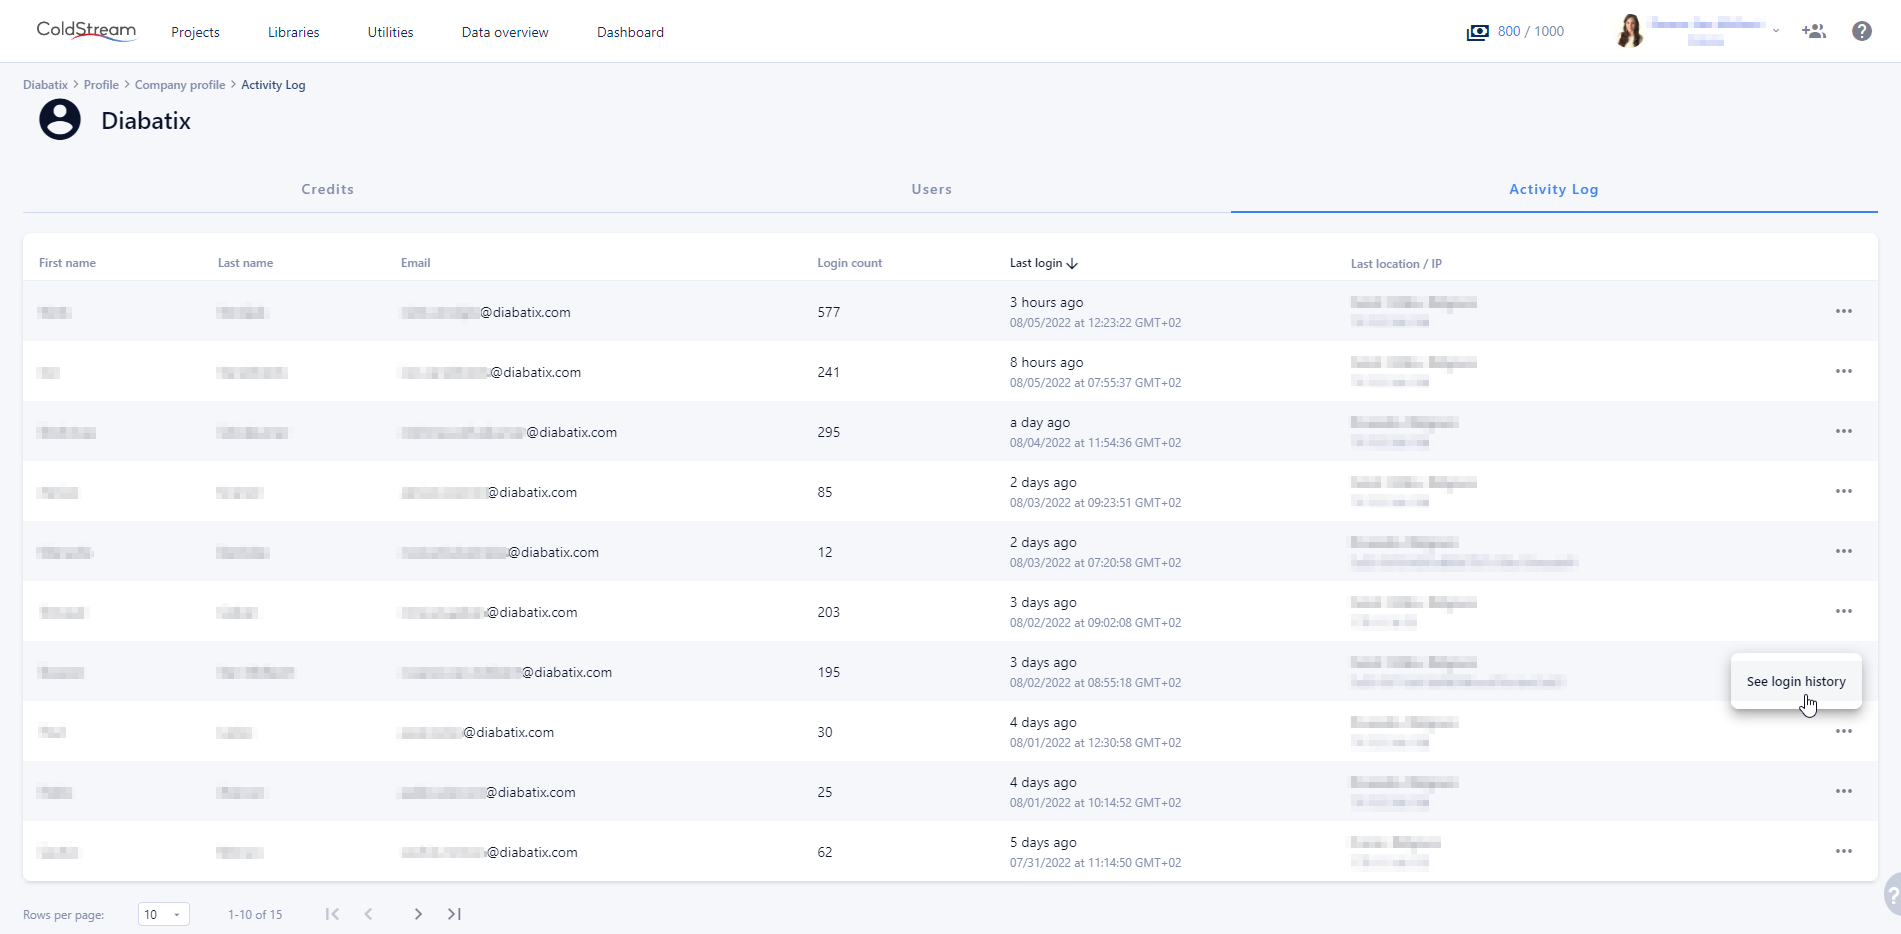Click the login count value 577

tap(828, 312)
